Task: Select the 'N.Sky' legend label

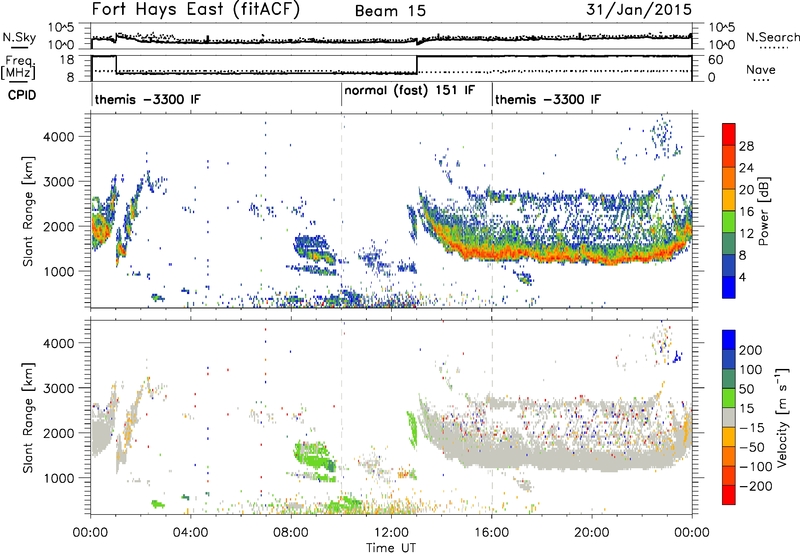Action: [19, 38]
